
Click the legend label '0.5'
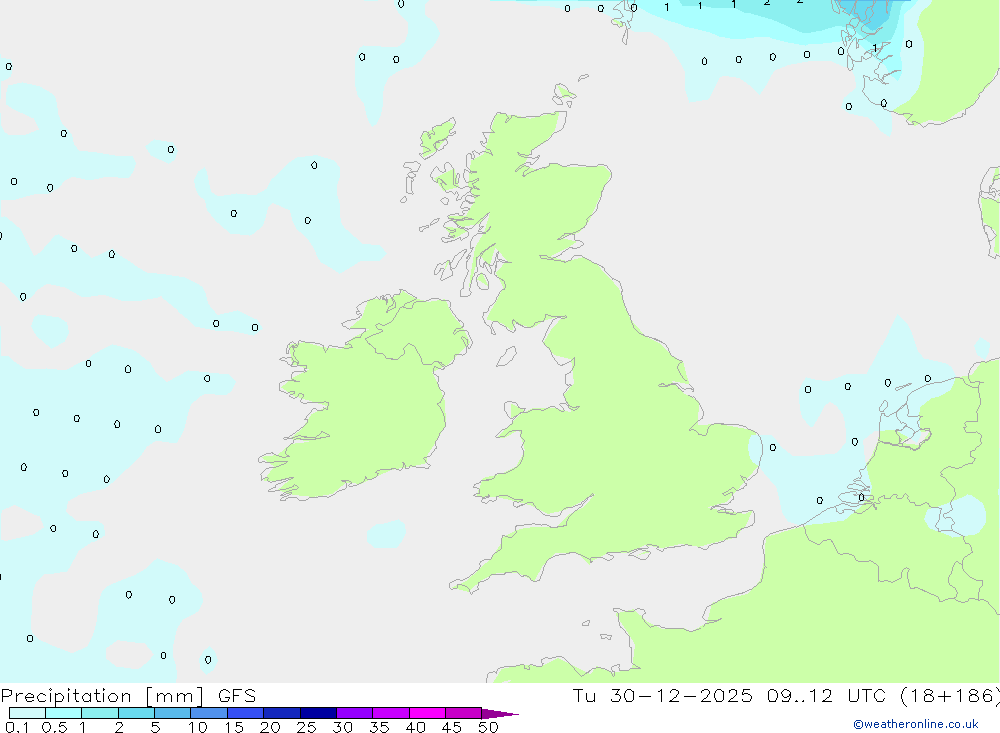(55, 727)
